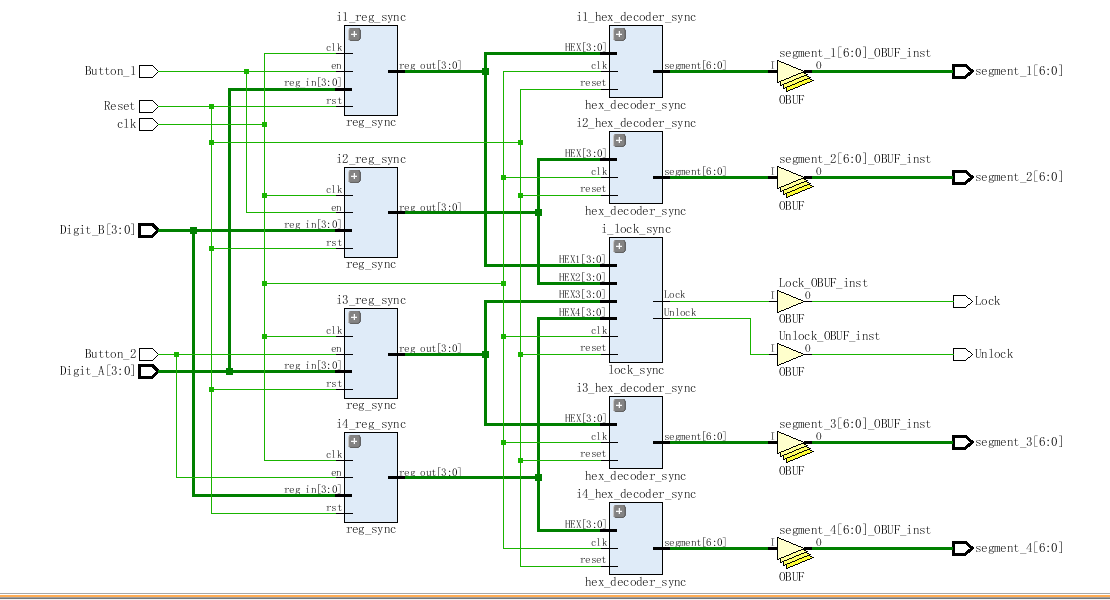Image resolution: width=1110 pixels, height=600 pixels.
Task: Click the Unlock output pin on i_lock_sync
Action: coord(680,313)
